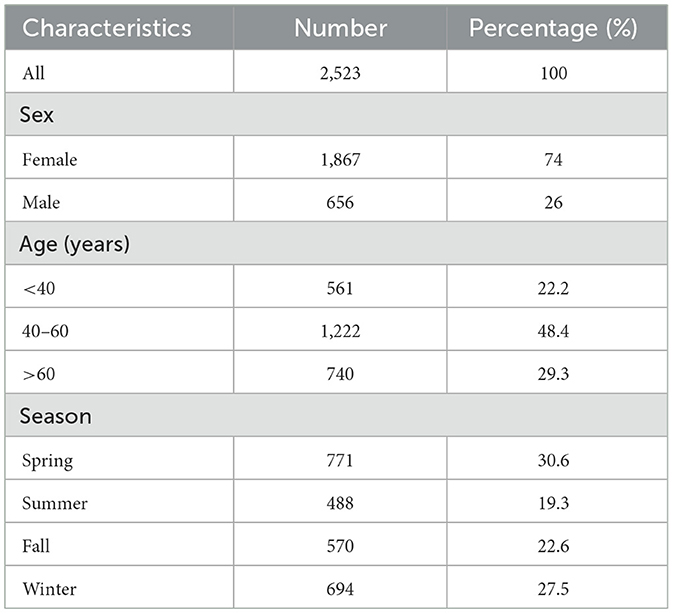Select the Winter row label
Image resolution: width=673 pixels, height=614 pixels.
(47, 588)
